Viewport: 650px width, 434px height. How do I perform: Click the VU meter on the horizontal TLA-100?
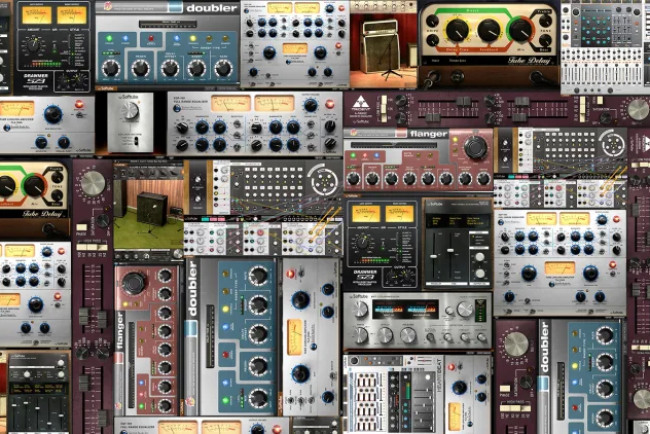[x=17, y=109]
